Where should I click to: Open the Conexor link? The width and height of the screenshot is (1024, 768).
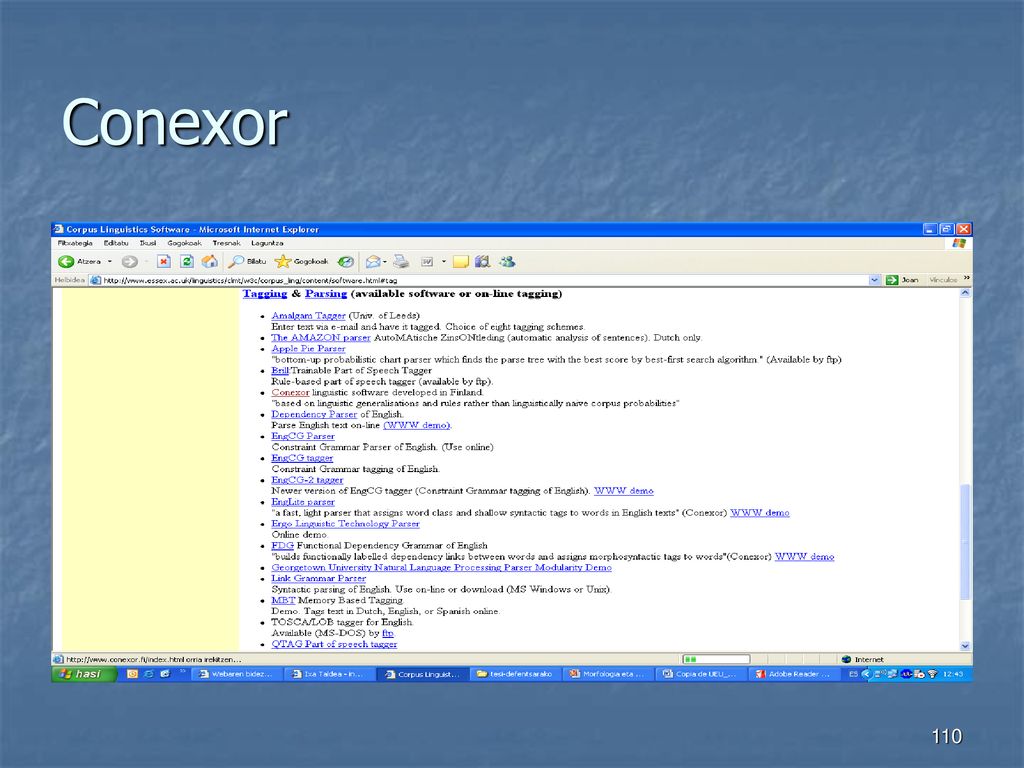290,392
